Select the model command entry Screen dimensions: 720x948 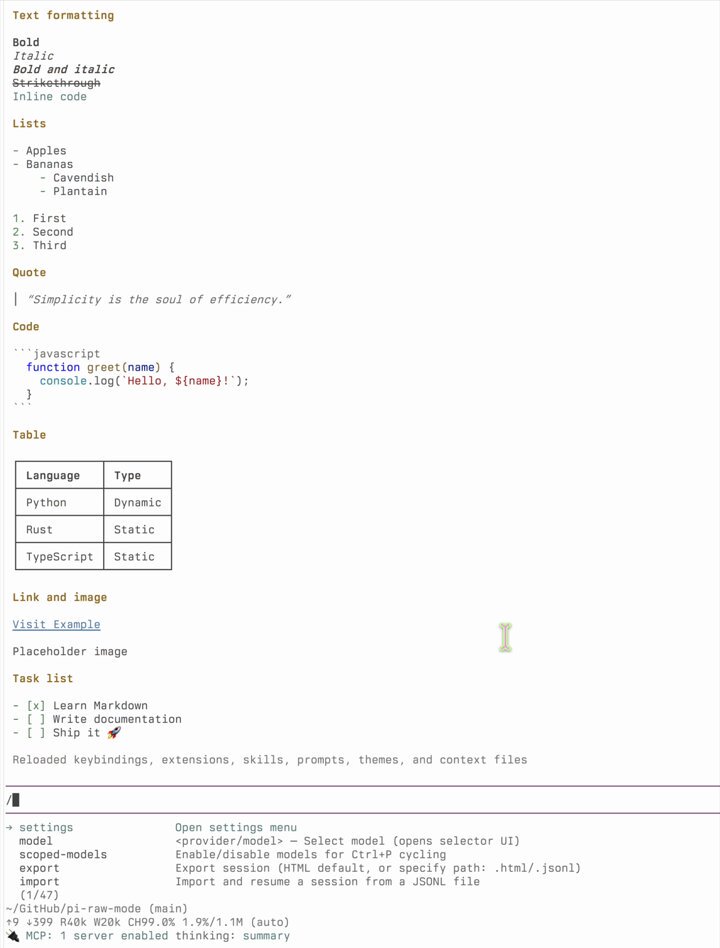(x=36, y=841)
